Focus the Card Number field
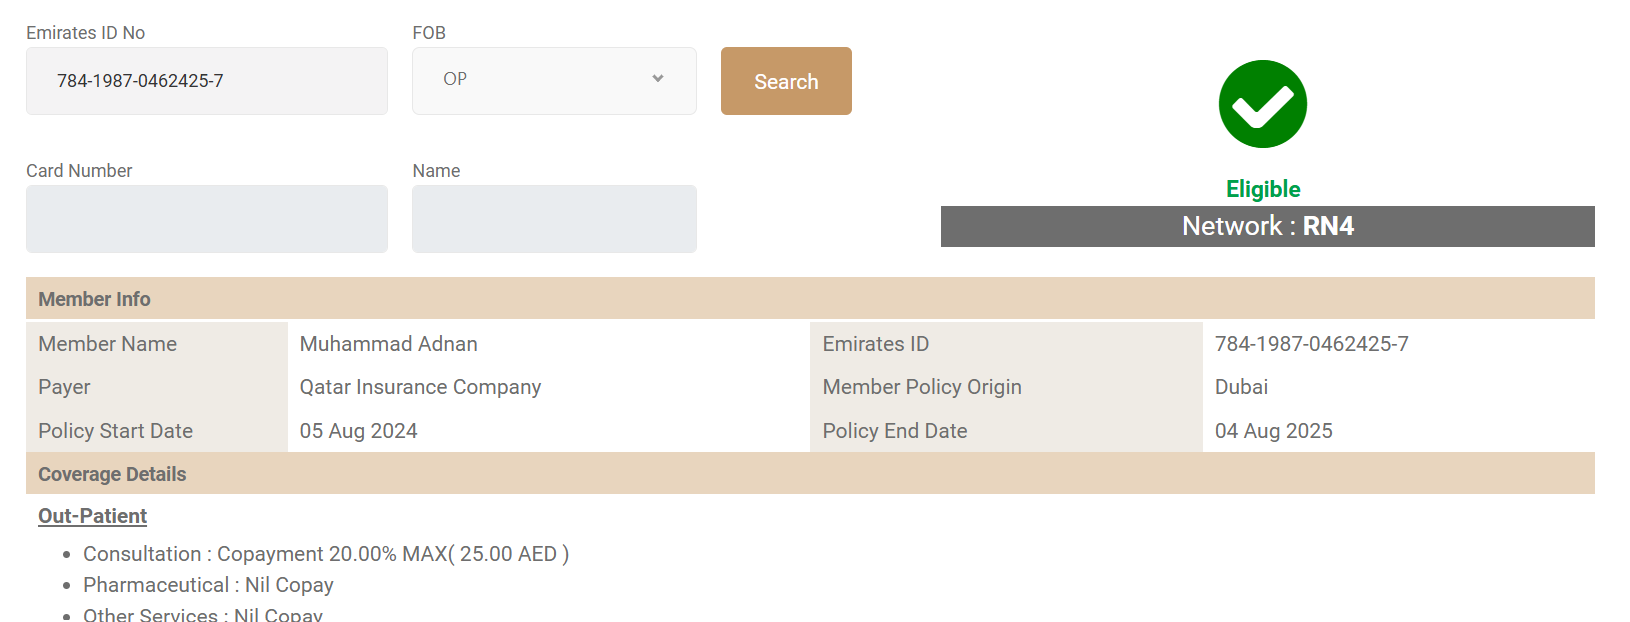Screen dimensions: 1630x622 point(206,219)
